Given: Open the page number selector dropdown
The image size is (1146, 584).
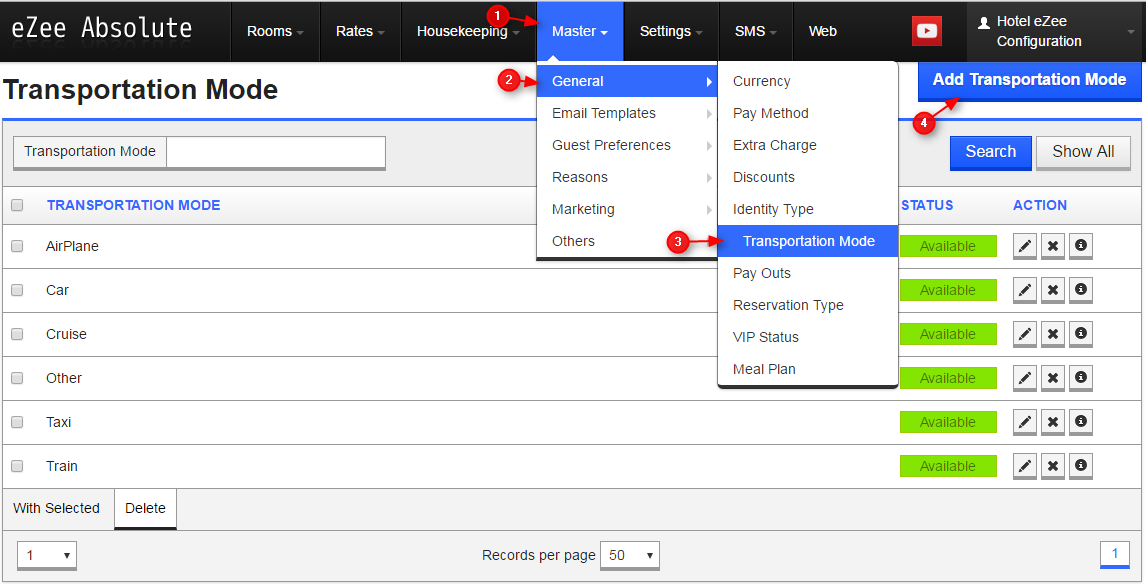Looking at the screenshot, I should click(x=47, y=555).
